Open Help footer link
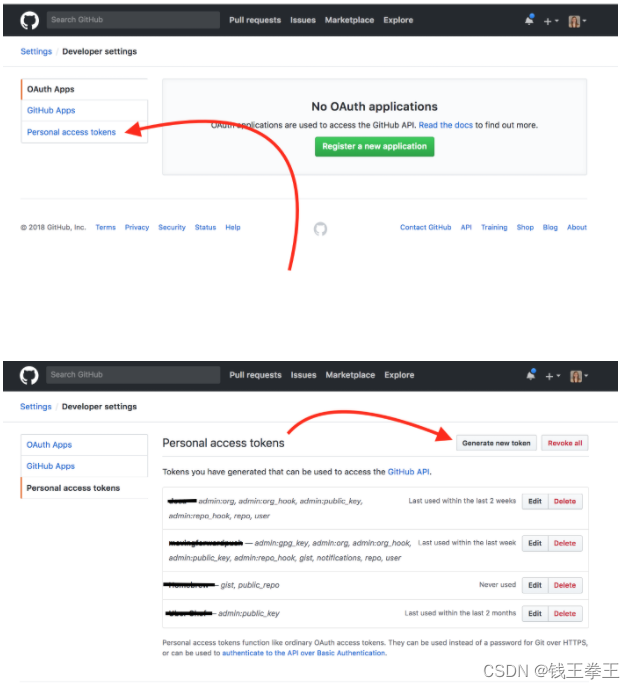This screenshot has width=635, height=689. point(233,228)
